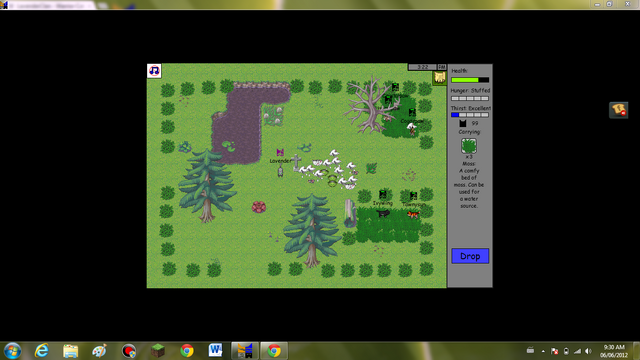This screenshot has height=360, width=640.
Task: Show hidden tray icons arrow
Action: 543,351
